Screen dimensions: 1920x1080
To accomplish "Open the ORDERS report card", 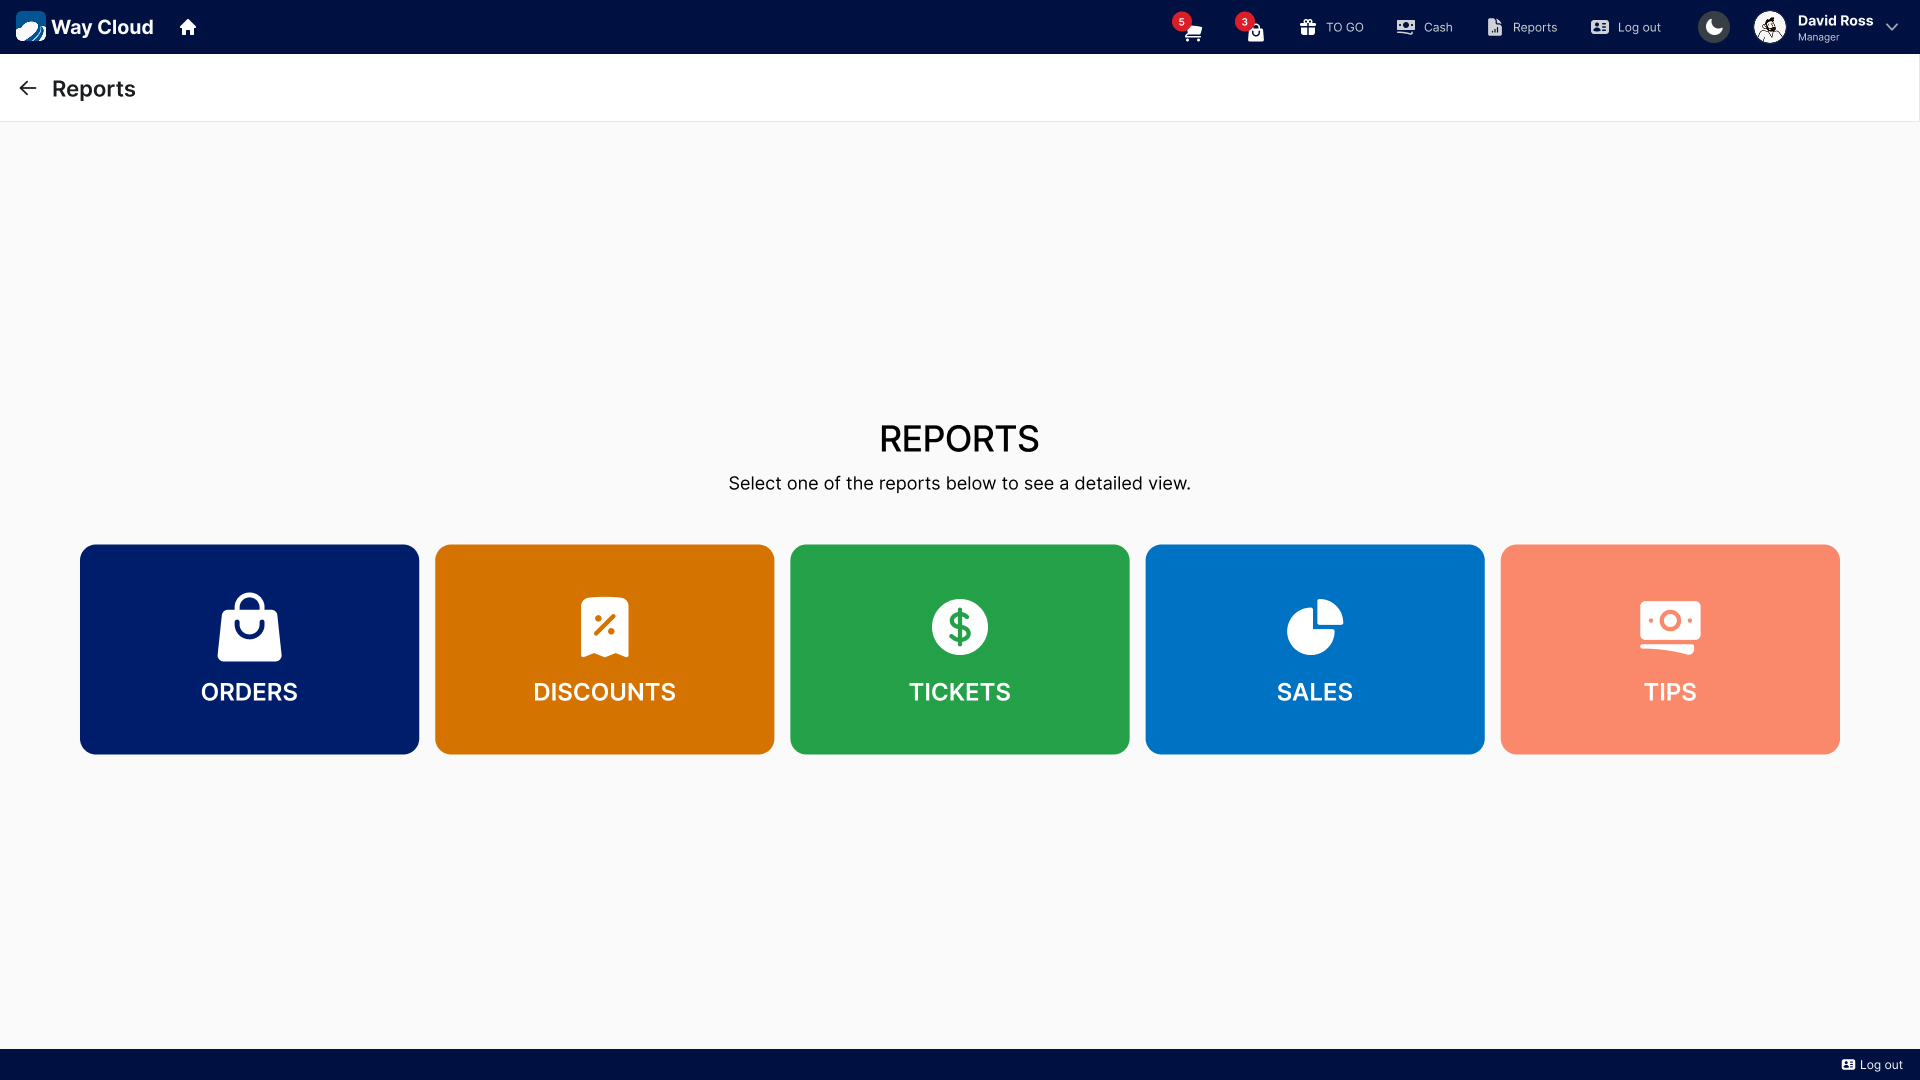I will coord(249,649).
